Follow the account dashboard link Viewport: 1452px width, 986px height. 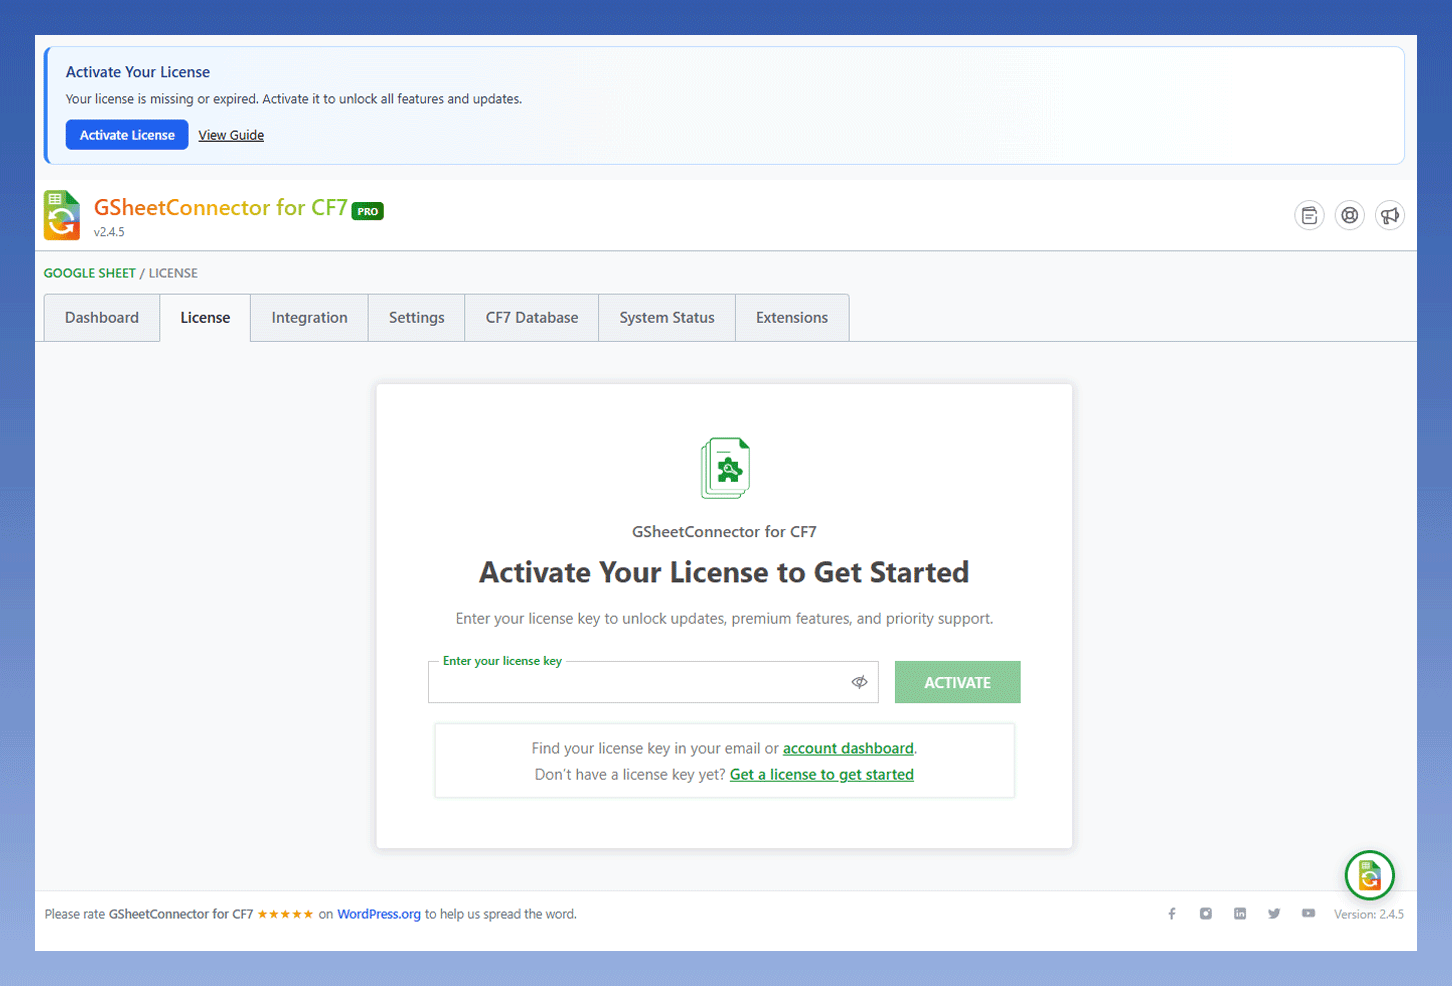(x=848, y=748)
